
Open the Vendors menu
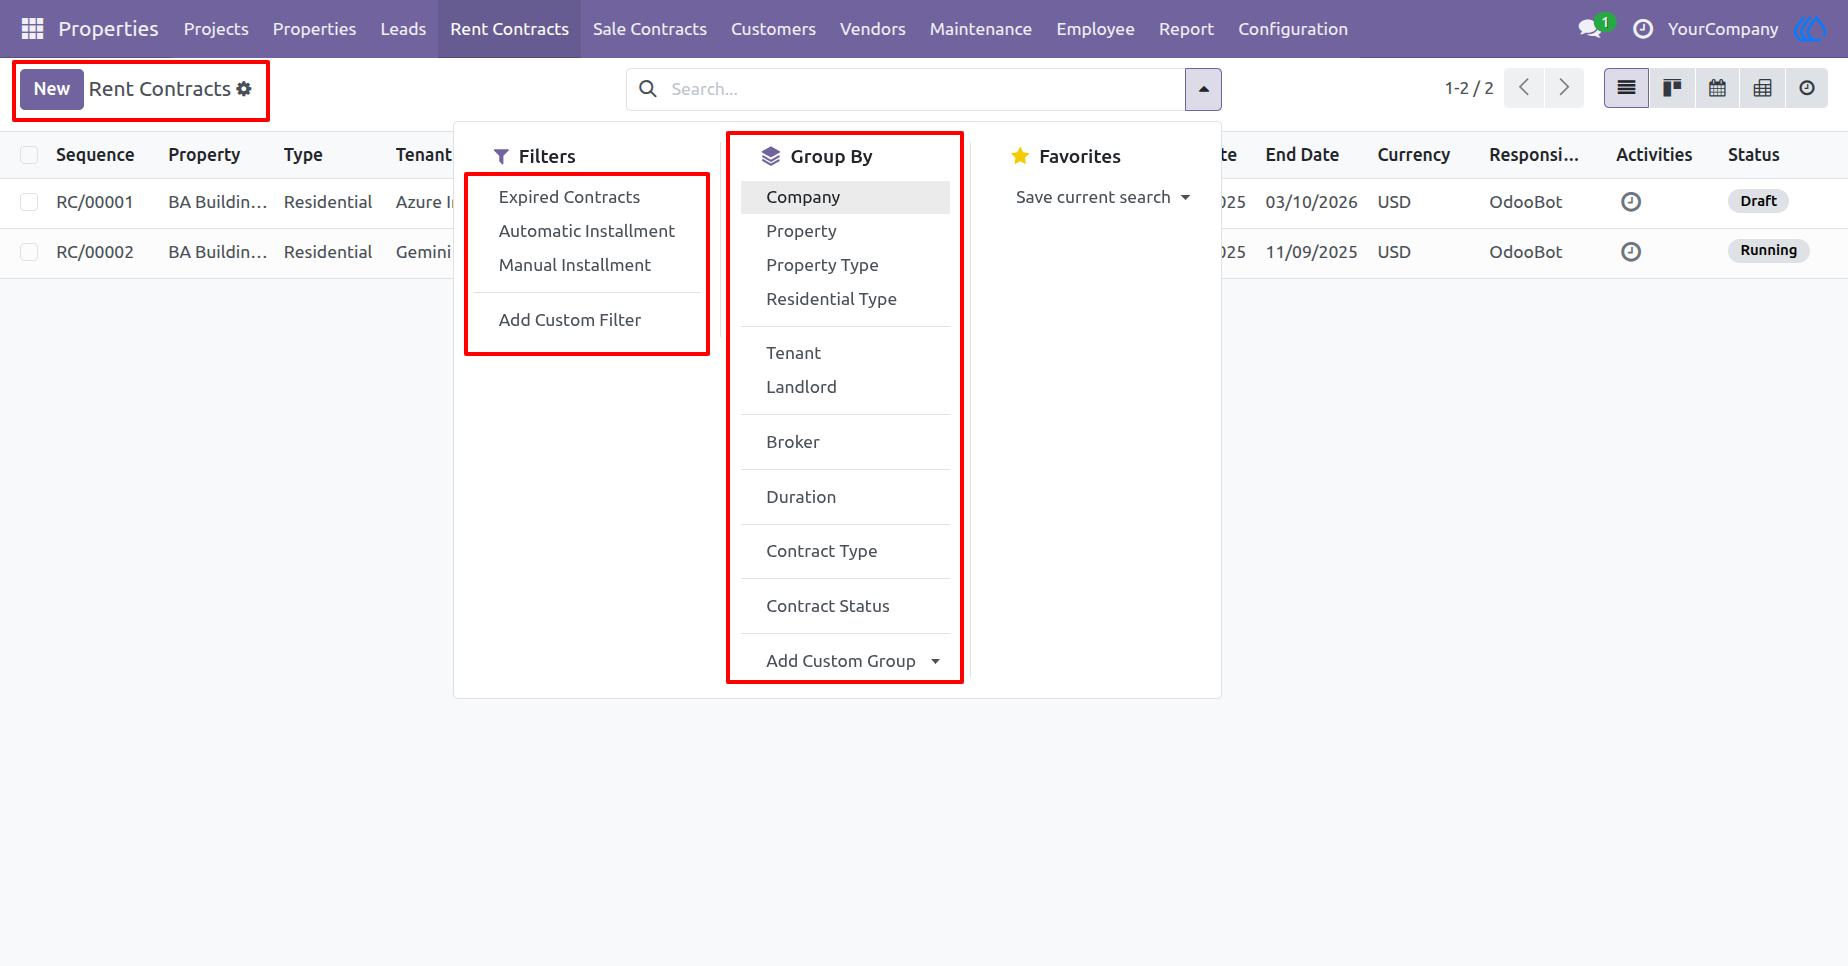872,29
